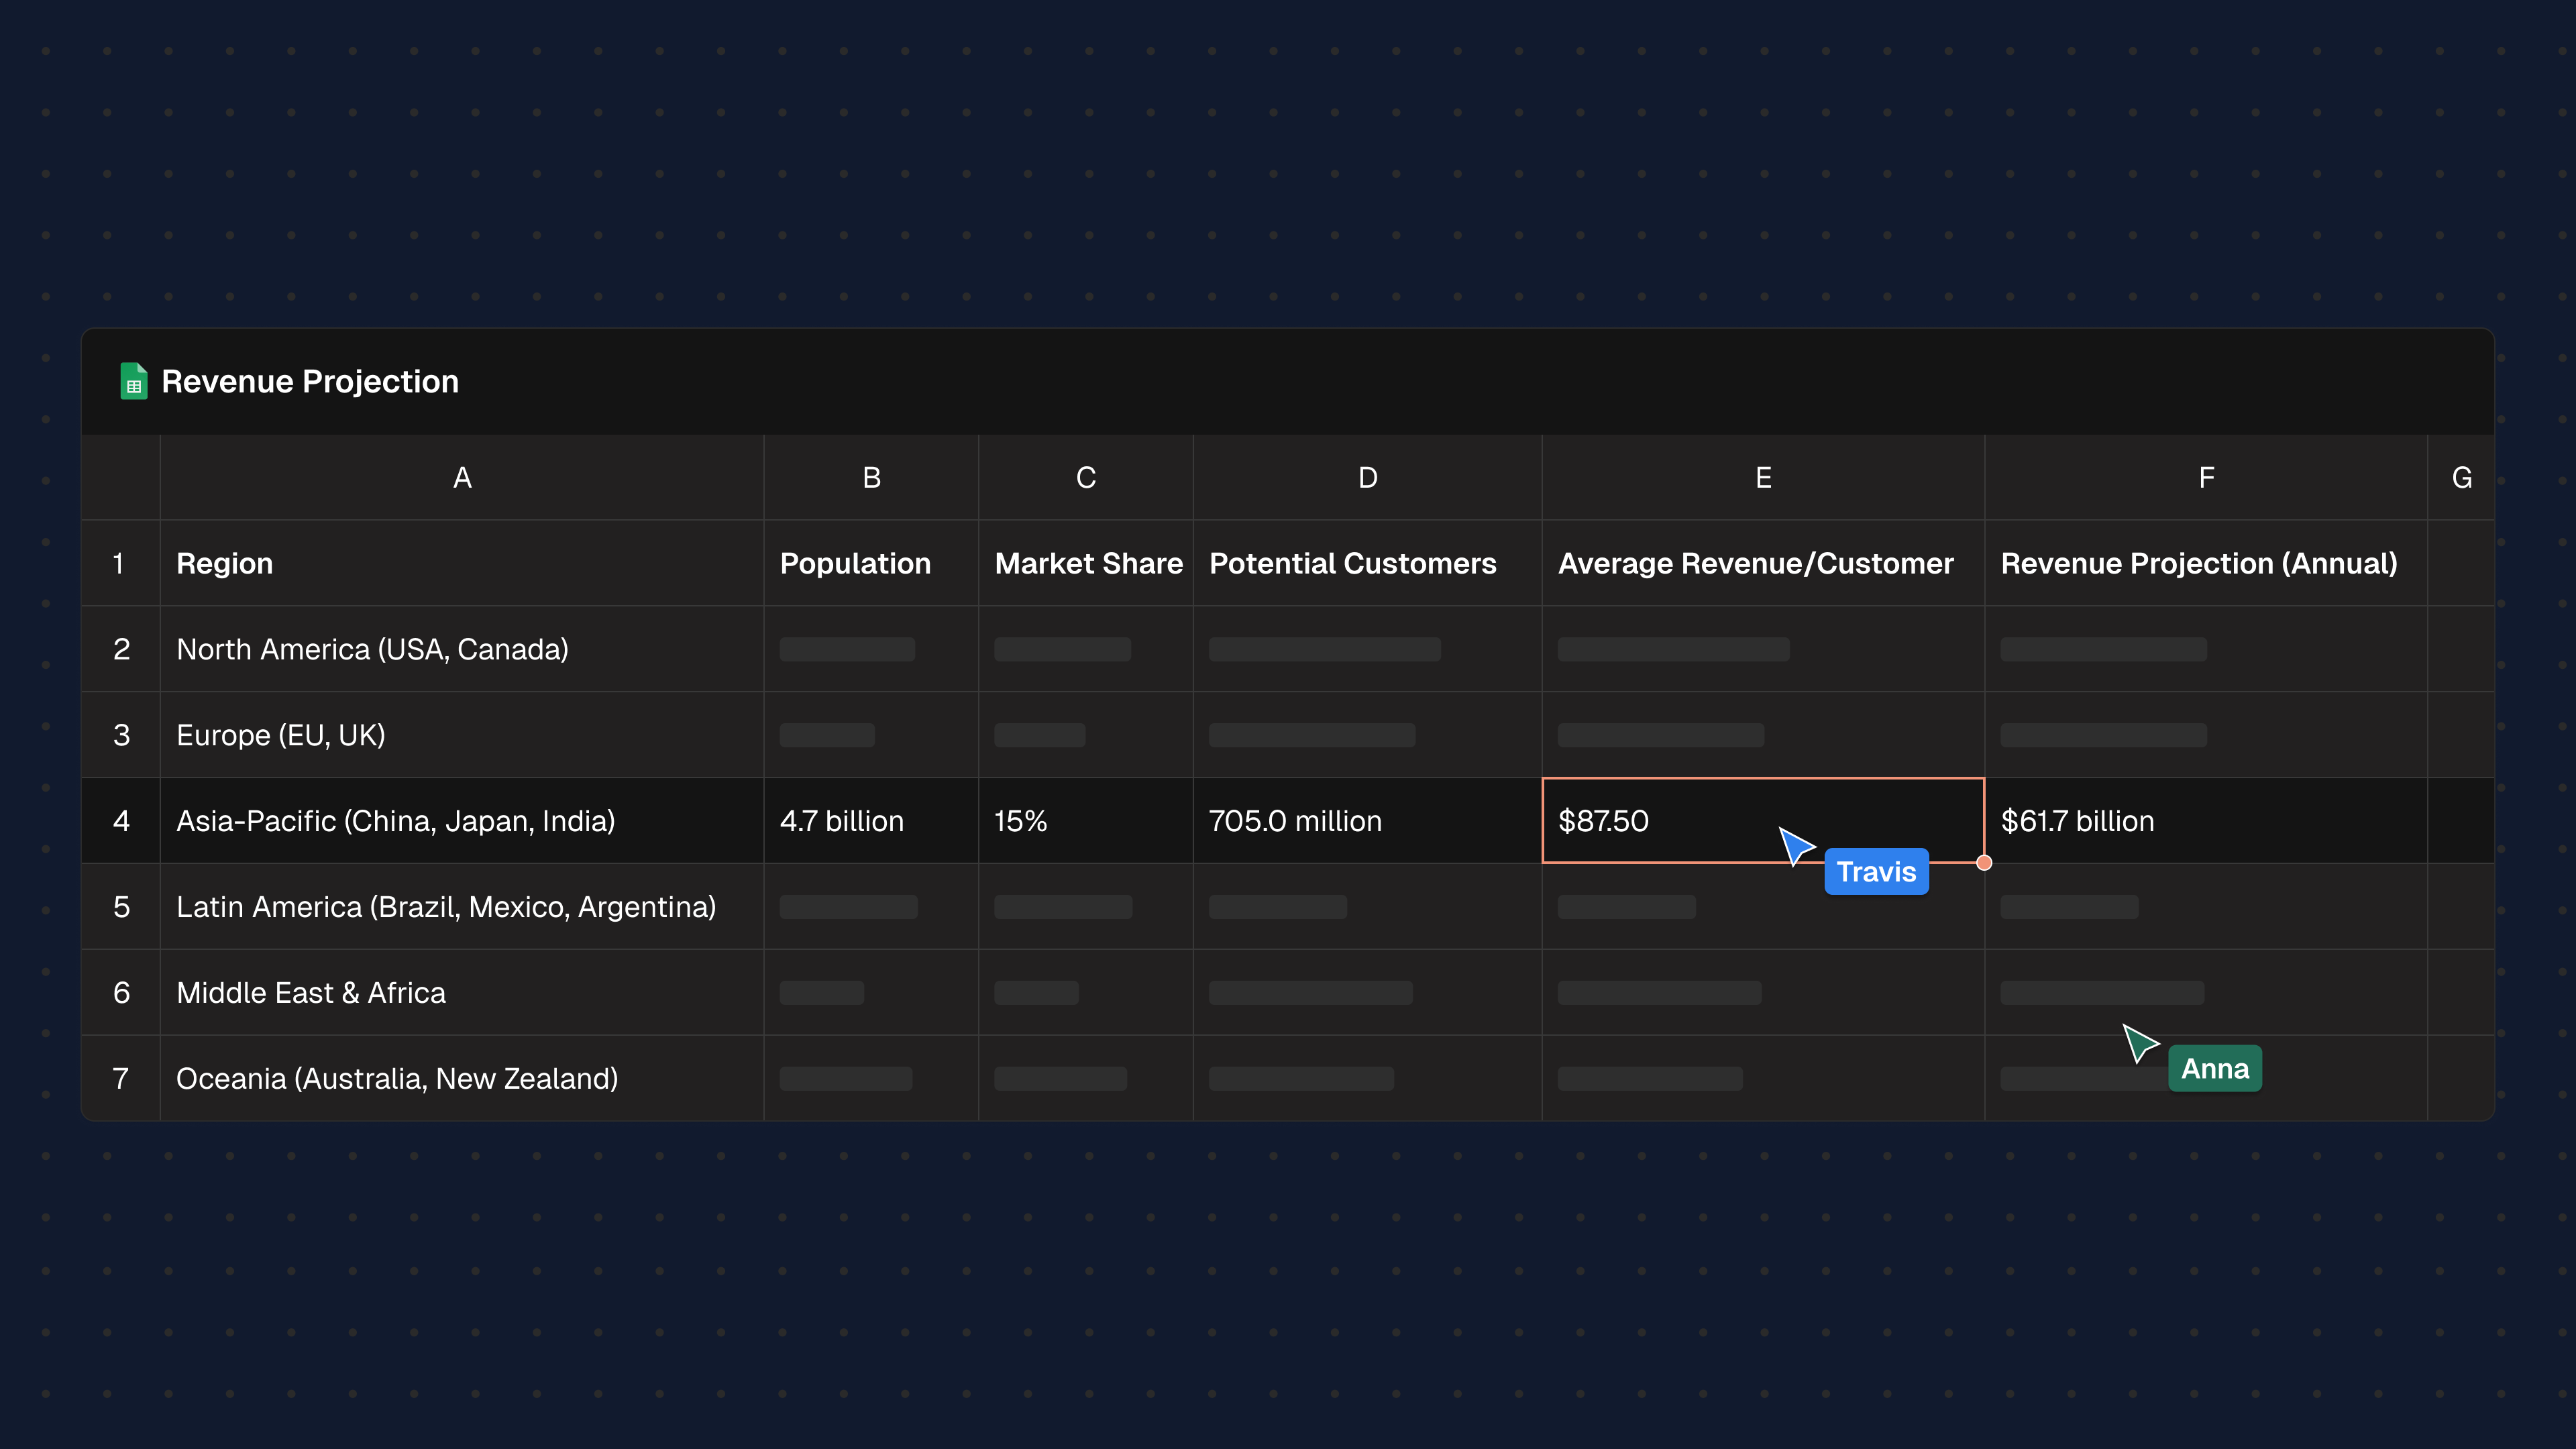2576x1449 pixels.
Task: Select column B header
Action: (x=871, y=477)
